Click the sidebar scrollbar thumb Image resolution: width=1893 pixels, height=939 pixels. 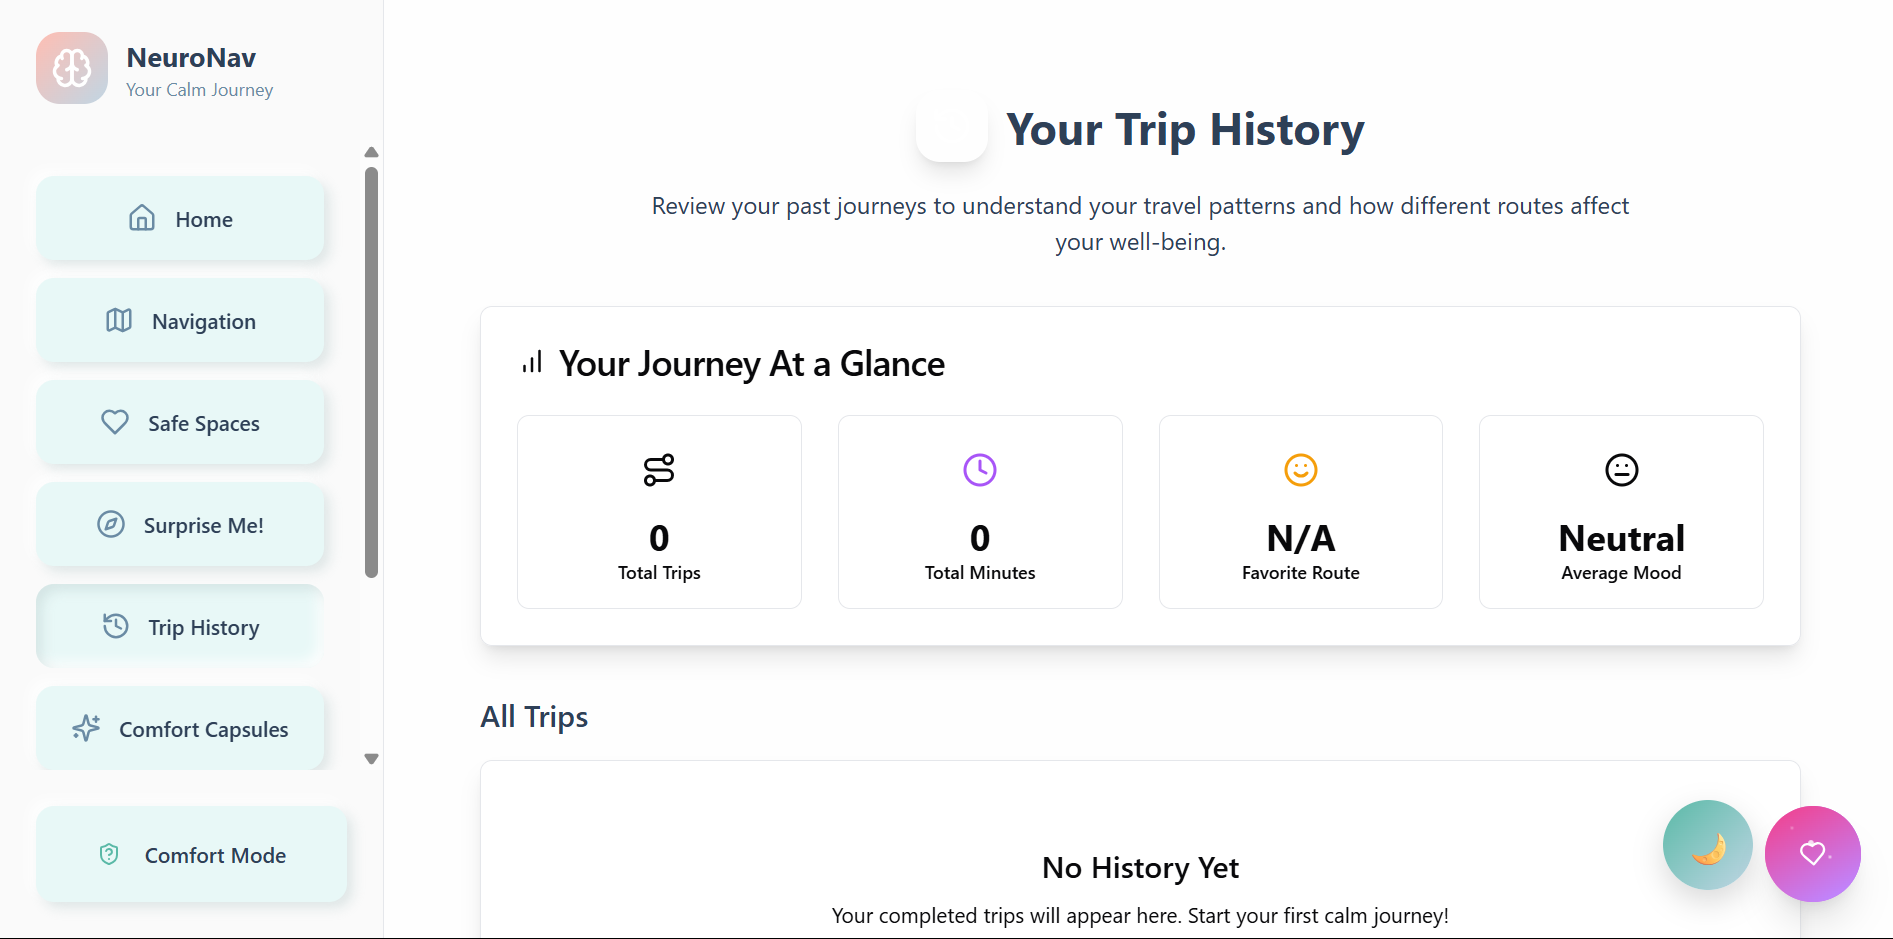tap(371, 372)
